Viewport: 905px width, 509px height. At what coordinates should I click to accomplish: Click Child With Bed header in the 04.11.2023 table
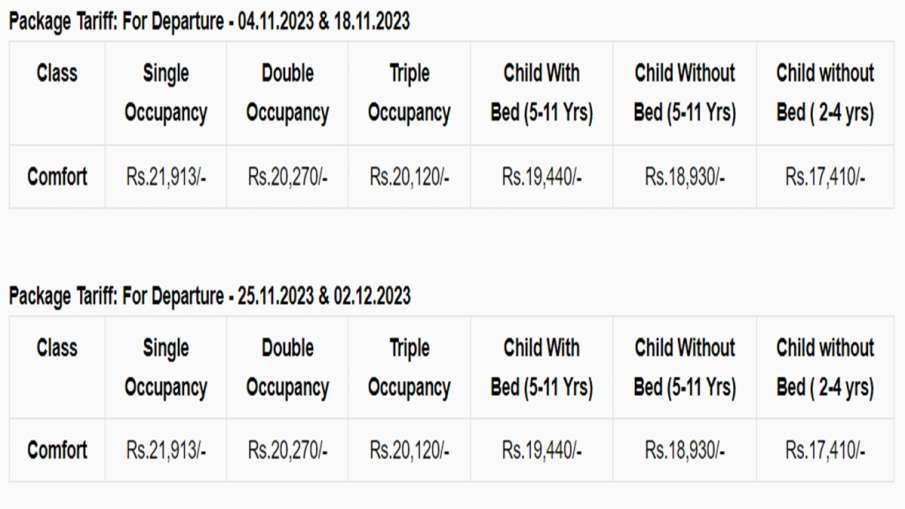(541, 93)
